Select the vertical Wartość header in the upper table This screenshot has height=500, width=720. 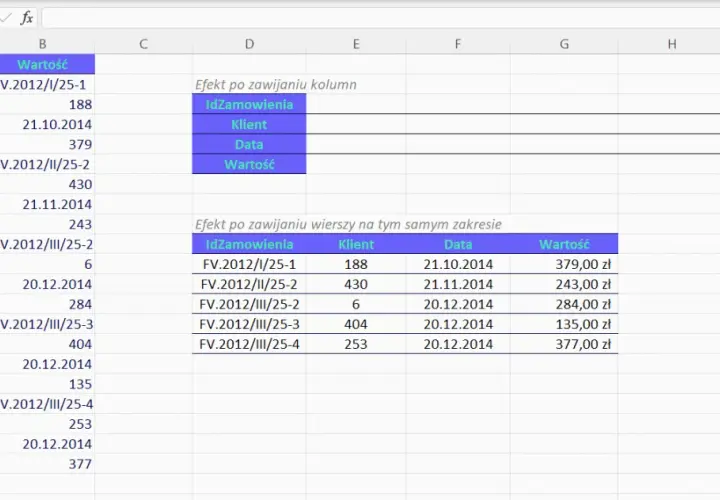tap(249, 164)
